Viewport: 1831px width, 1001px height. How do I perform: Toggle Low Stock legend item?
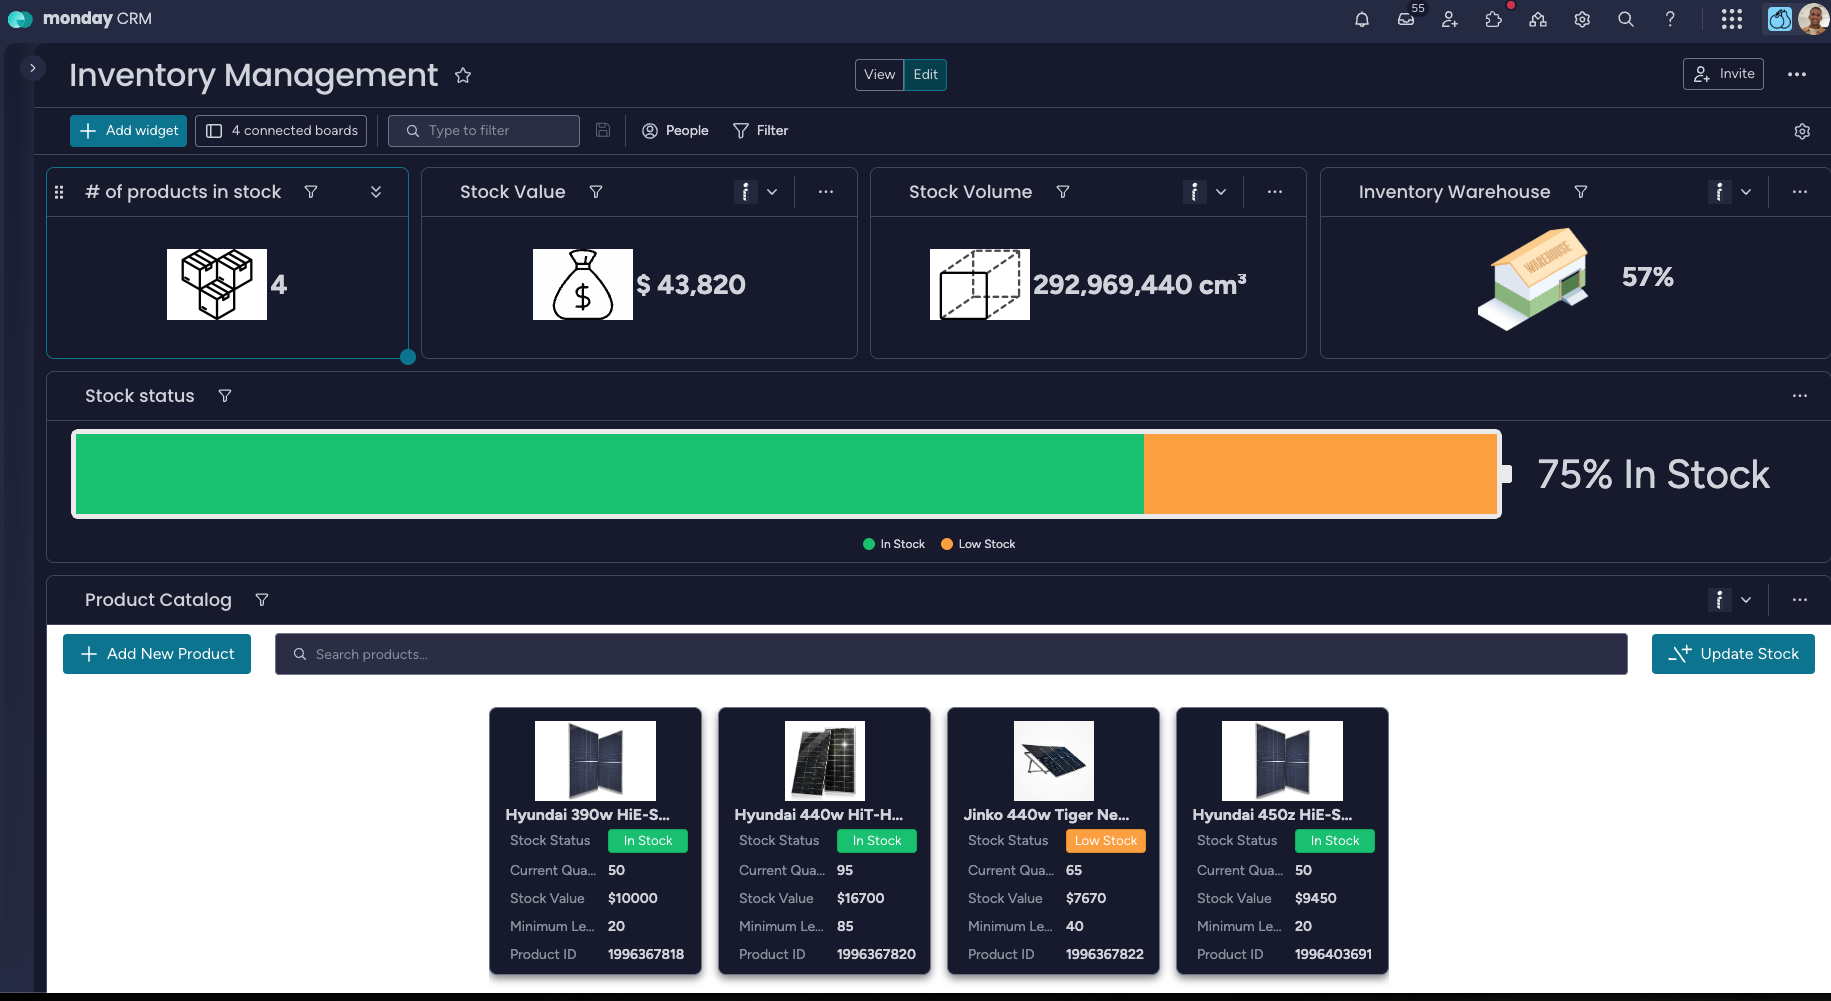click(978, 544)
